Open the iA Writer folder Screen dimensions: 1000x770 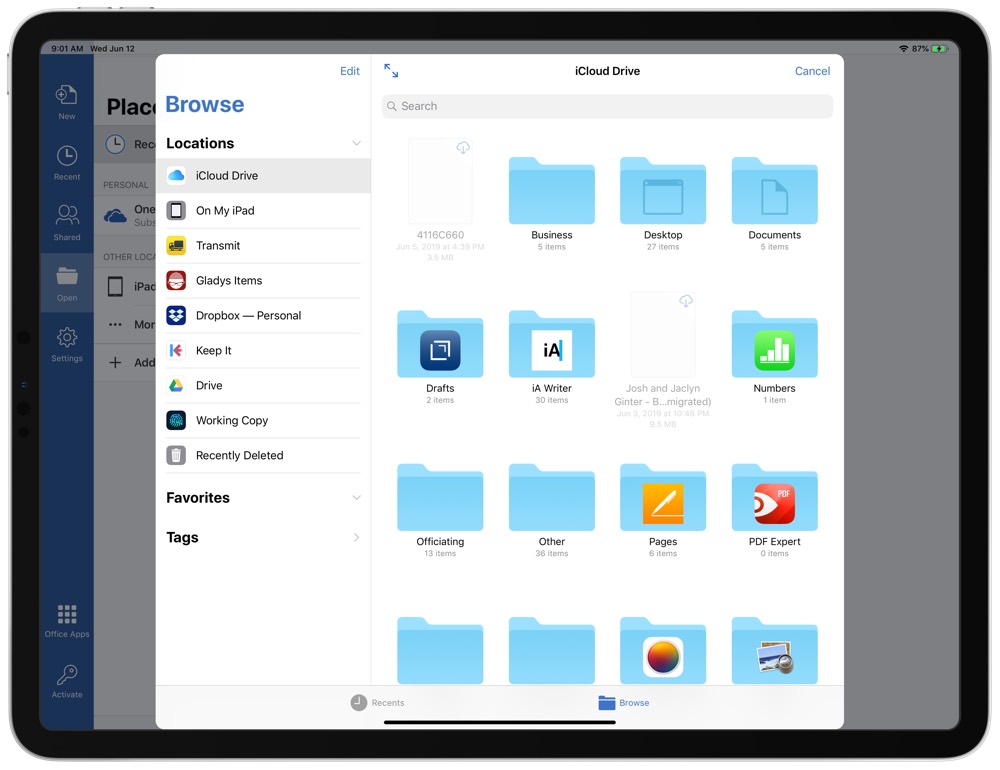[x=552, y=357]
